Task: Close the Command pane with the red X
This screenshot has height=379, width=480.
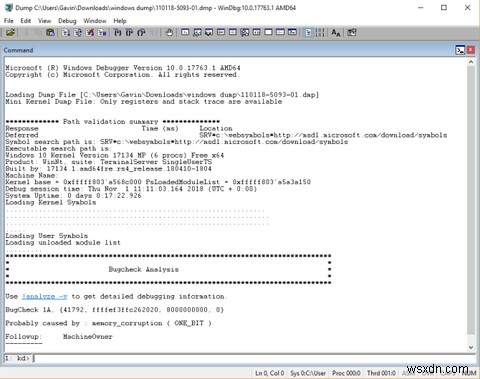Action: 471,50
